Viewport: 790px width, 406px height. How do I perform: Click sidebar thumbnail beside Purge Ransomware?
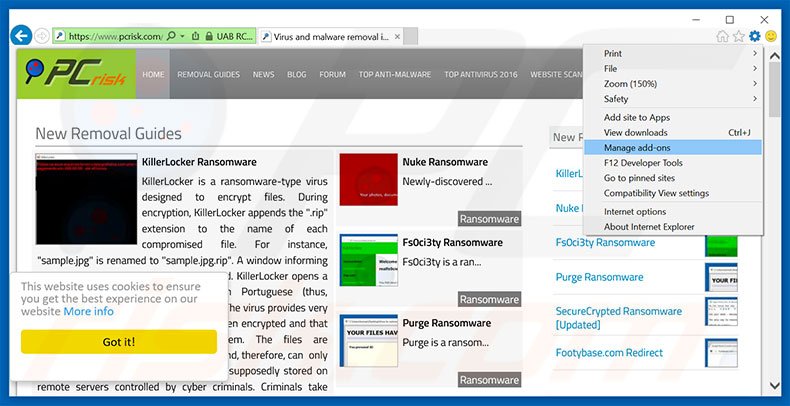[x=721, y=277]
